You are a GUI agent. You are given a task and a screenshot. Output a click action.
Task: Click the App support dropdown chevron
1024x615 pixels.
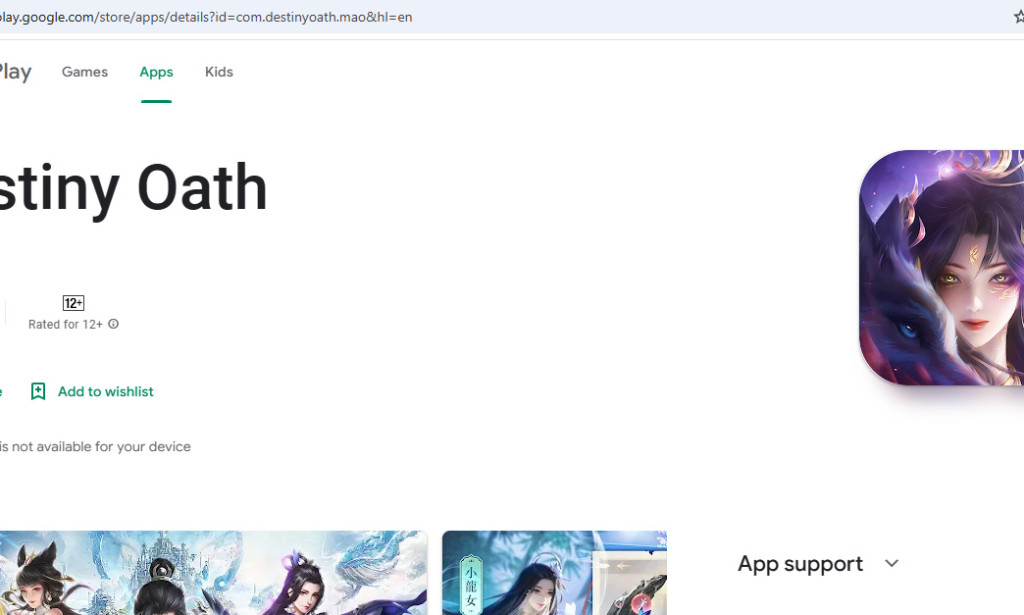[891, 563]
